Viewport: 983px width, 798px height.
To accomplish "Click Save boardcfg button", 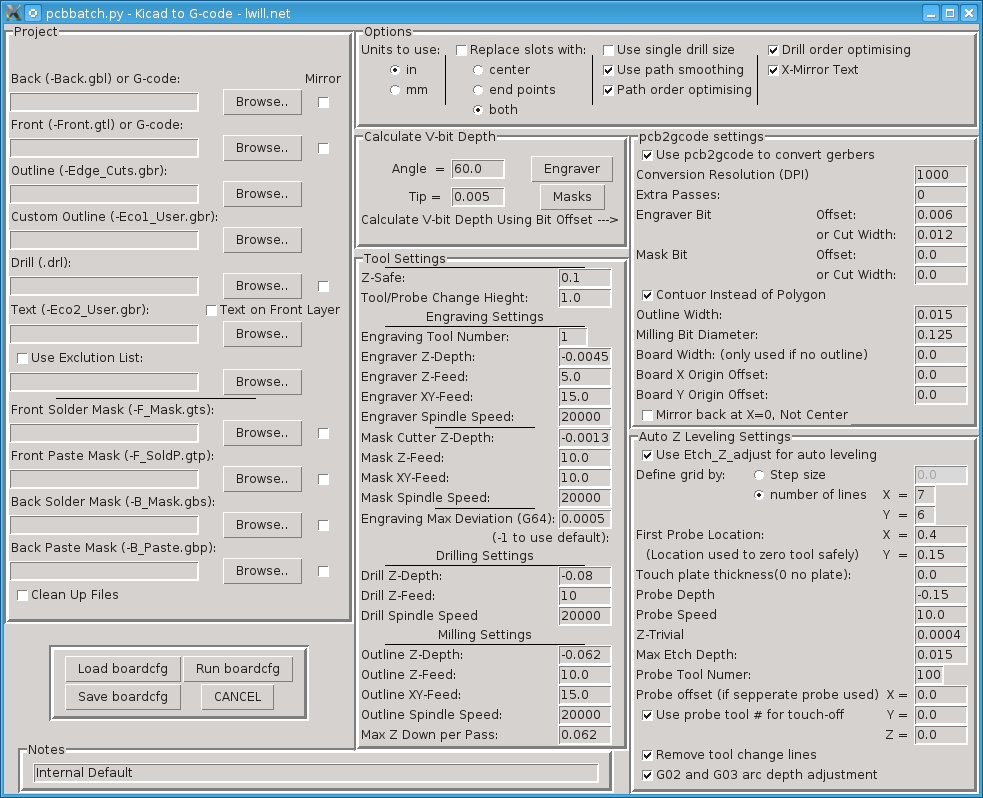I will pyautogui.click(x=123, y=696).
